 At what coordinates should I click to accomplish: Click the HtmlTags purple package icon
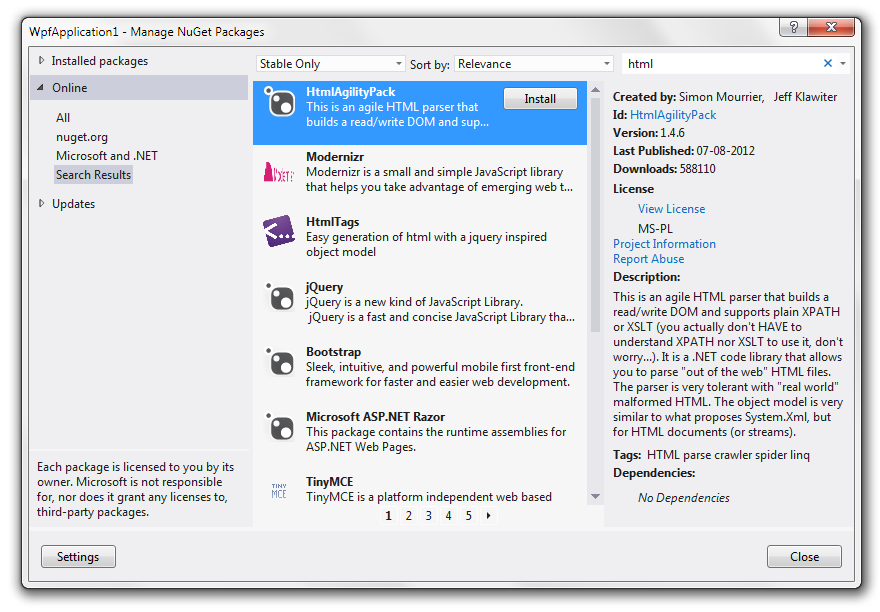coord(279,231)
